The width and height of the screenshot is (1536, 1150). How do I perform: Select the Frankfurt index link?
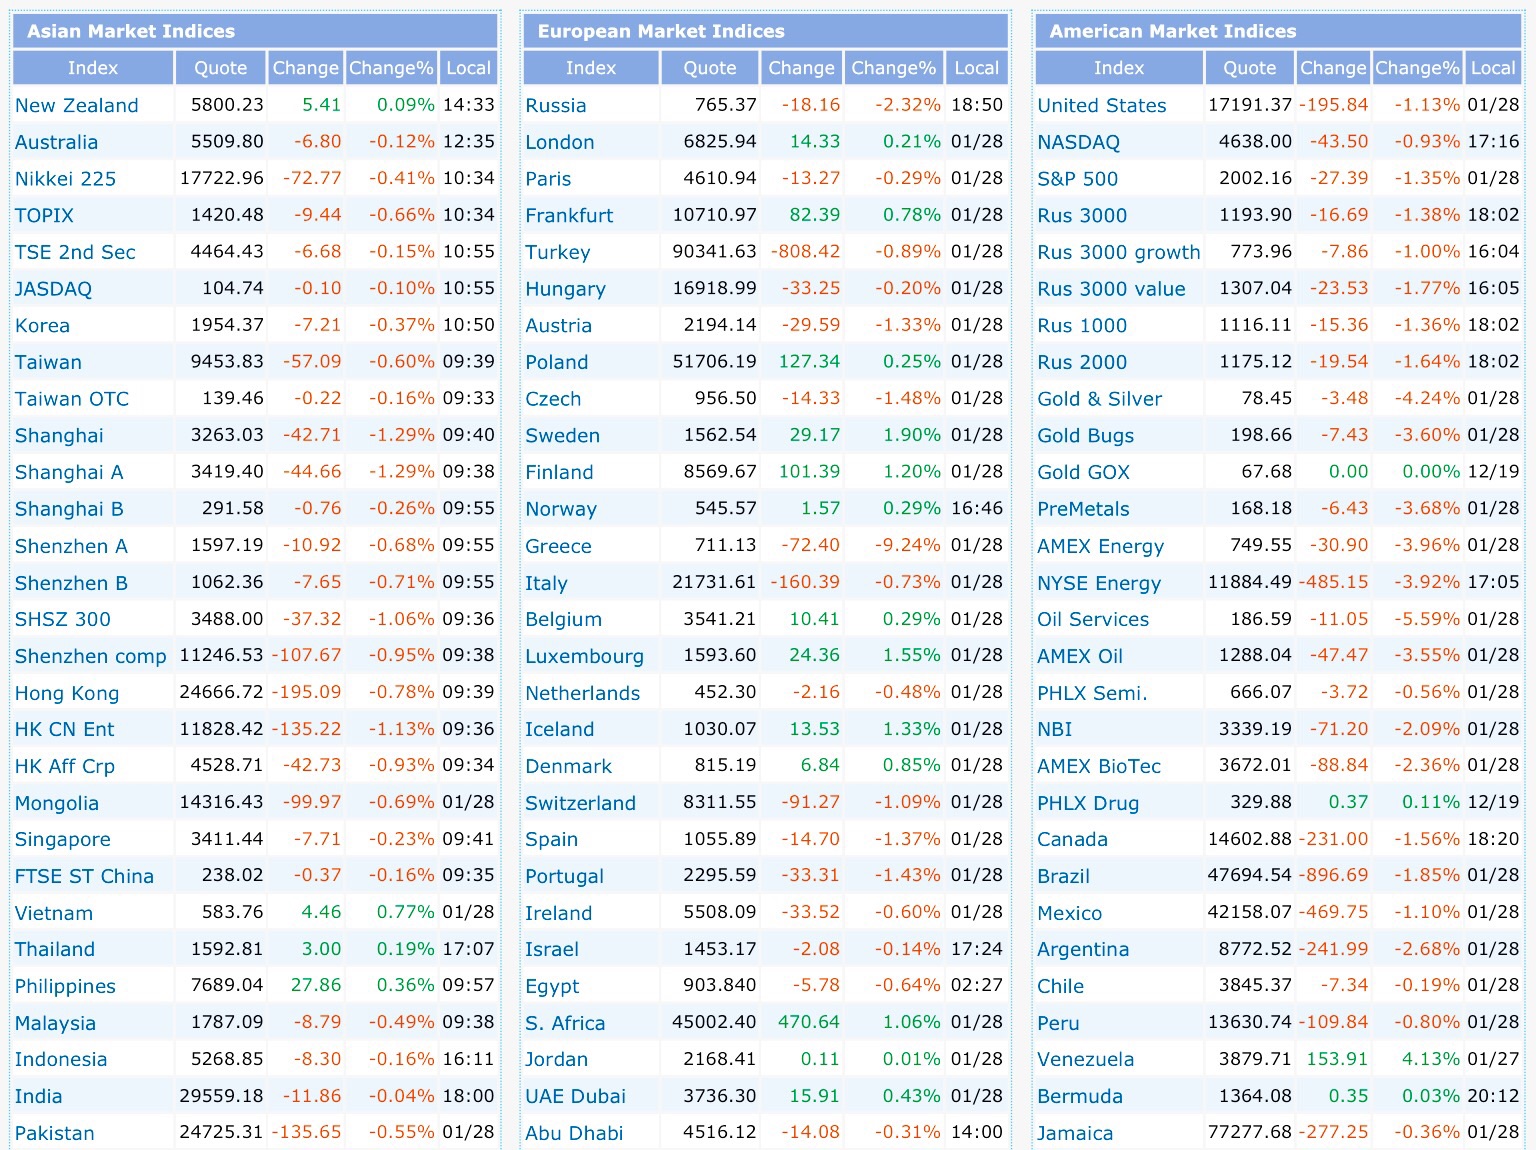tap(569, 216)
